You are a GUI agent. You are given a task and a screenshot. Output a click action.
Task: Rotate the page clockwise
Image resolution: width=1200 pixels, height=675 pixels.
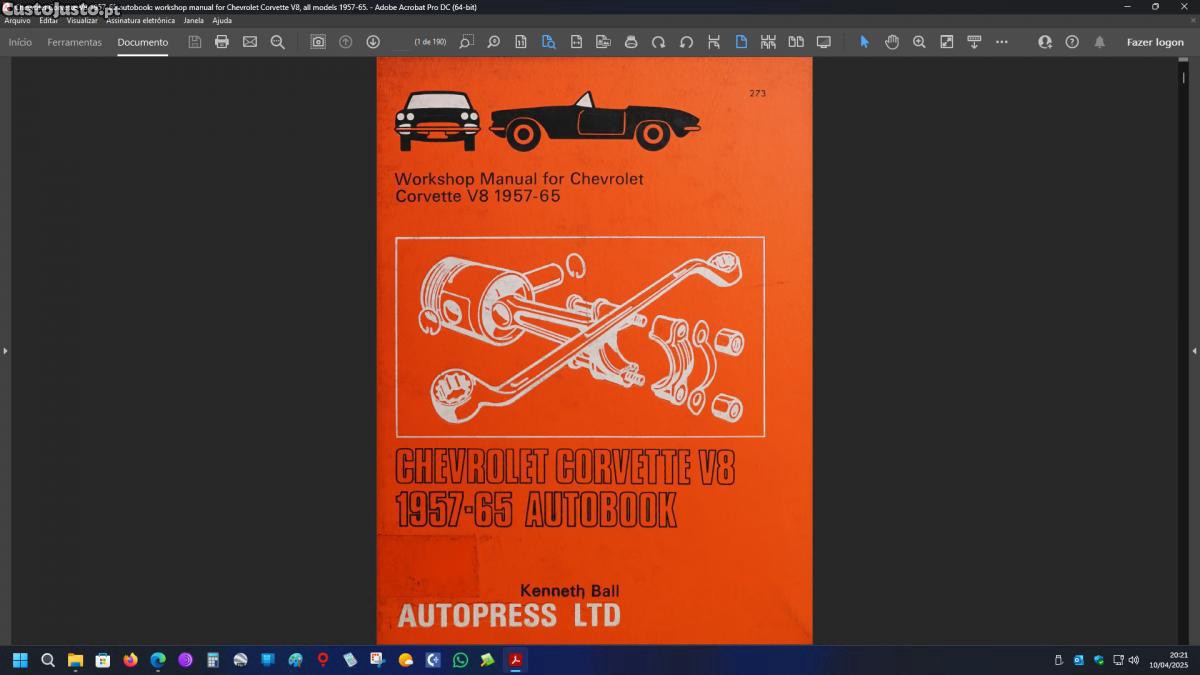click(658, 42)
